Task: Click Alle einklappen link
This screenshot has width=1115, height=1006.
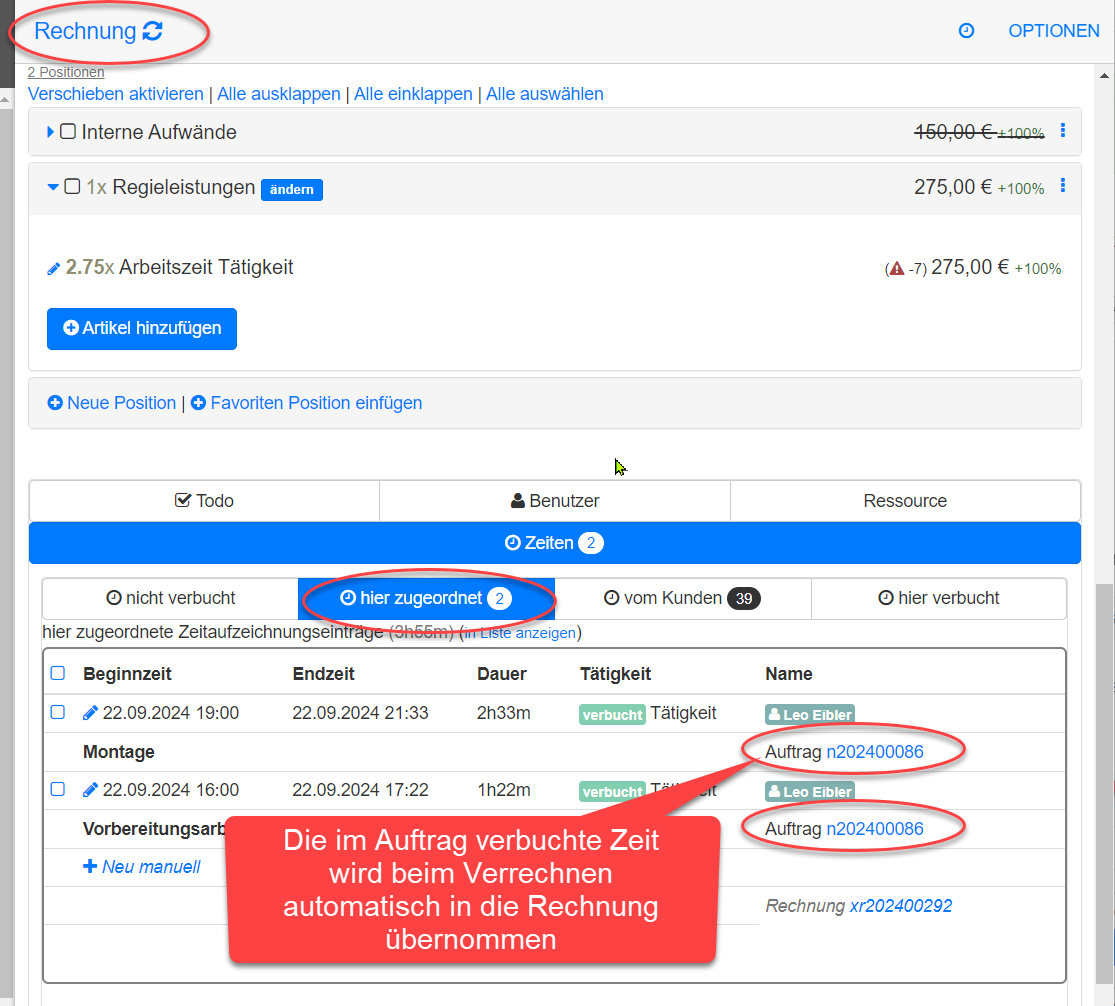Action: pos(413,94)
